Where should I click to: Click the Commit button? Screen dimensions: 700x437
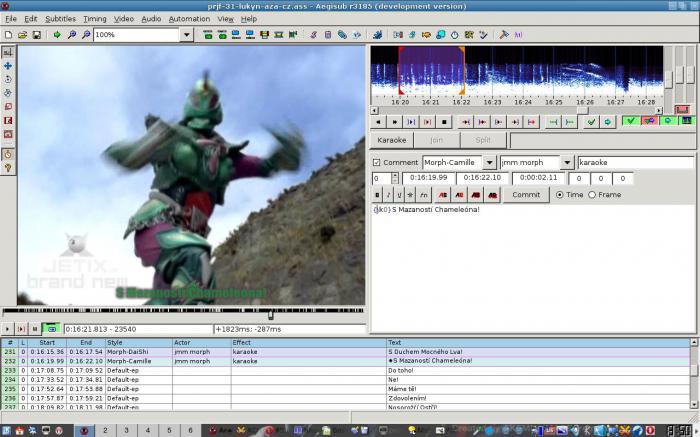[x=526, y=195]
